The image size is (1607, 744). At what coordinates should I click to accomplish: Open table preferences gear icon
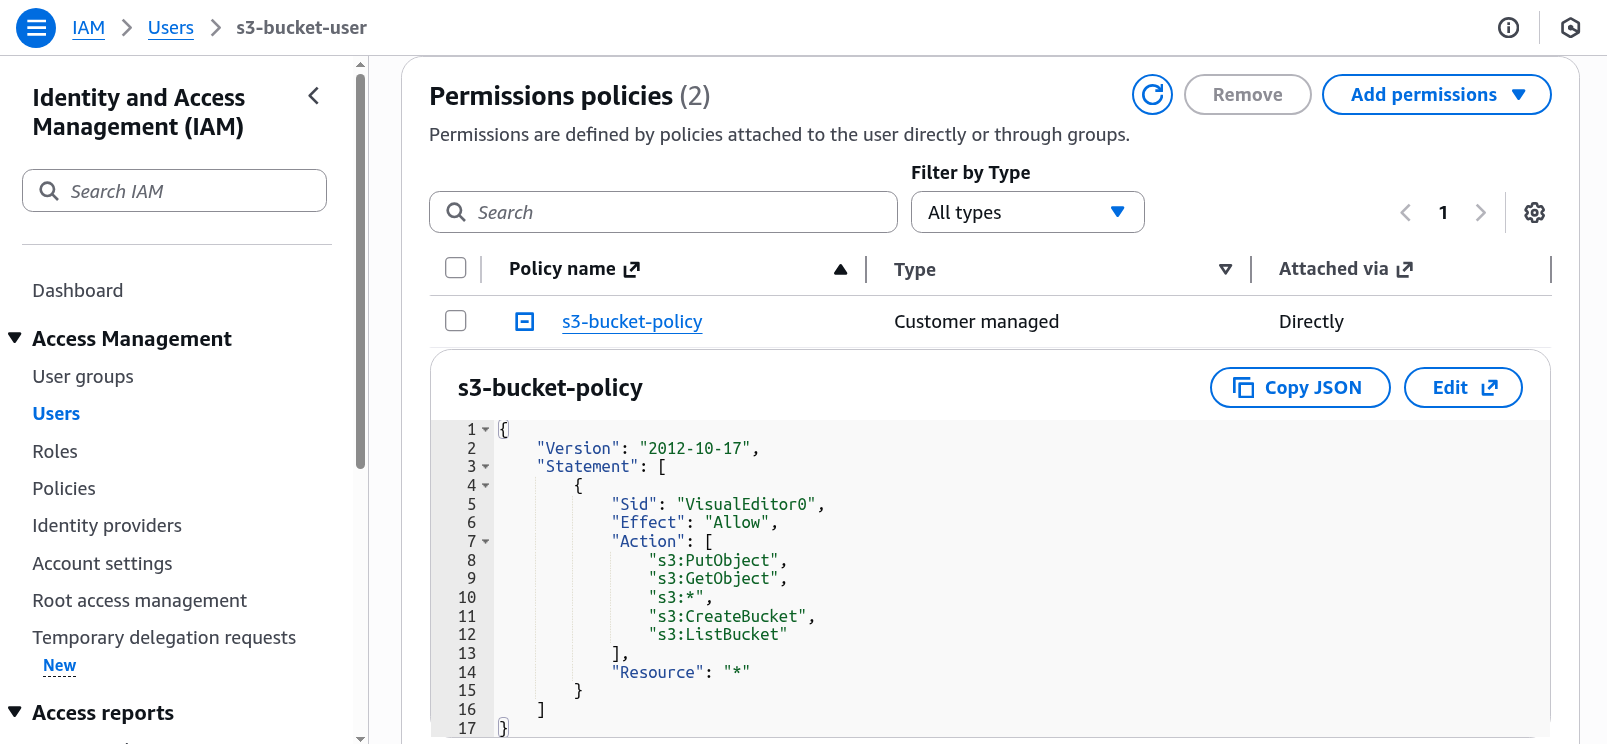pyautogui.click(x=1534, y=213)
